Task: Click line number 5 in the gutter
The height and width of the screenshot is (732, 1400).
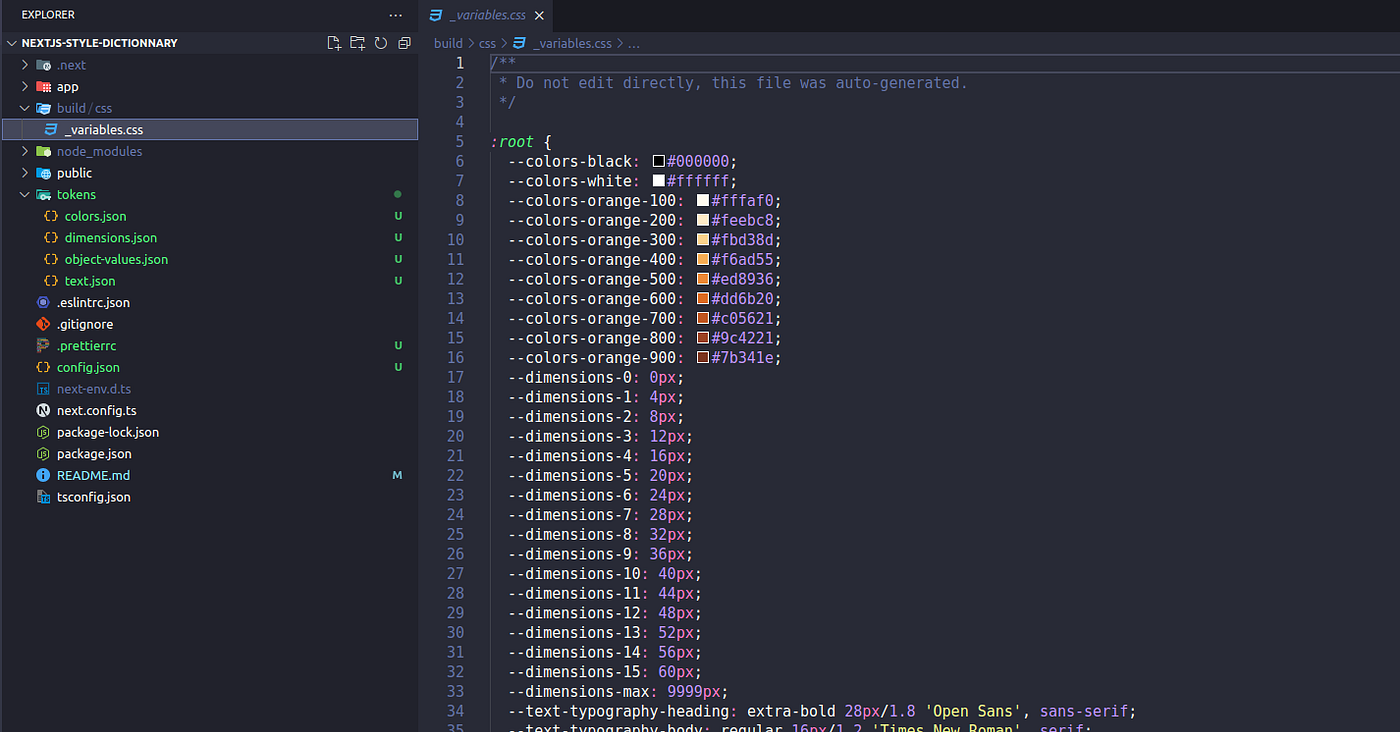Action: [x=459, y=142]
